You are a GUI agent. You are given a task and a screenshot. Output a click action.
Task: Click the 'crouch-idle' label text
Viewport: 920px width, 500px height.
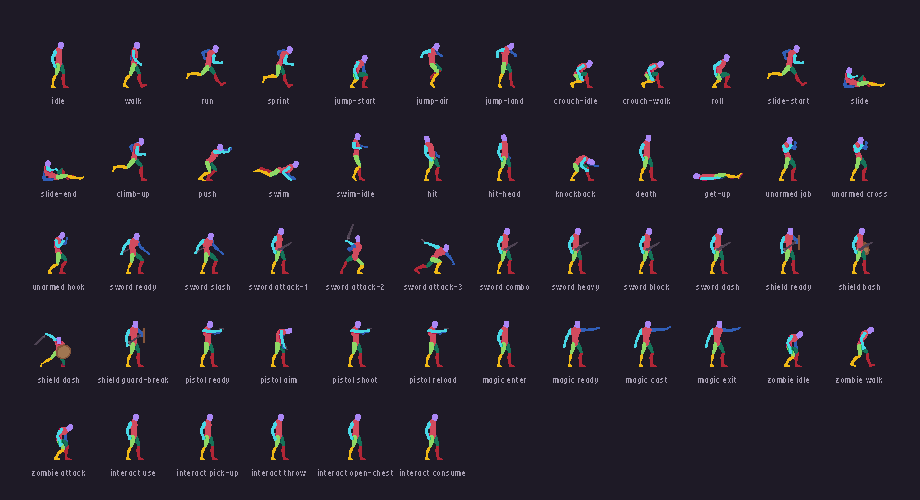coord(576,101)
